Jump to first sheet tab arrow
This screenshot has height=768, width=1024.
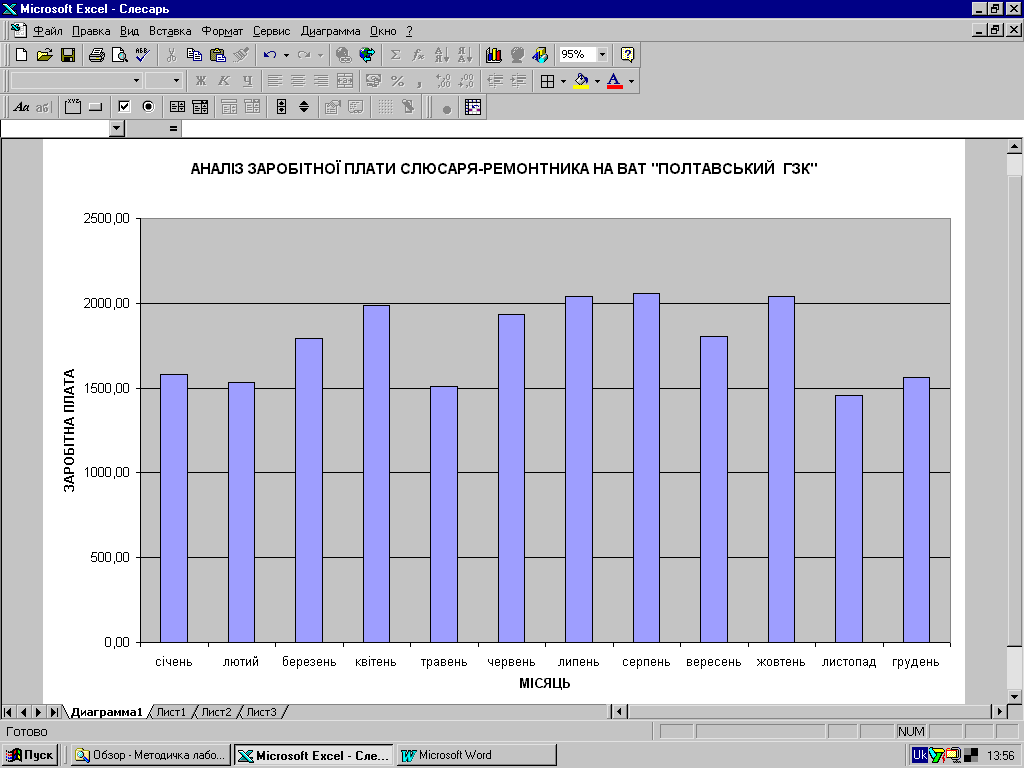coord(8,712)
